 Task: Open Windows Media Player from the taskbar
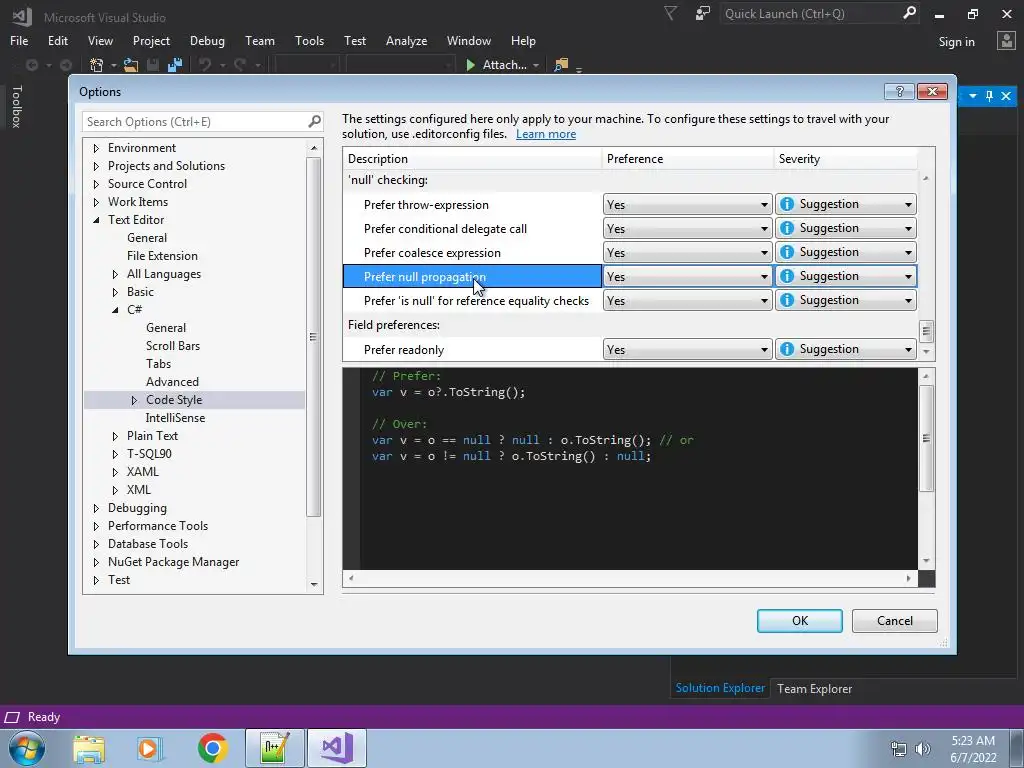point(148,748)
